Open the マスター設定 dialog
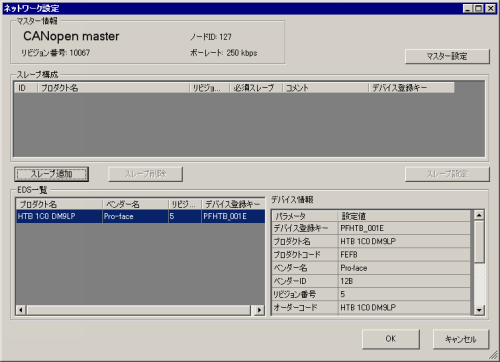500x362 pixels. click(447, 56)
